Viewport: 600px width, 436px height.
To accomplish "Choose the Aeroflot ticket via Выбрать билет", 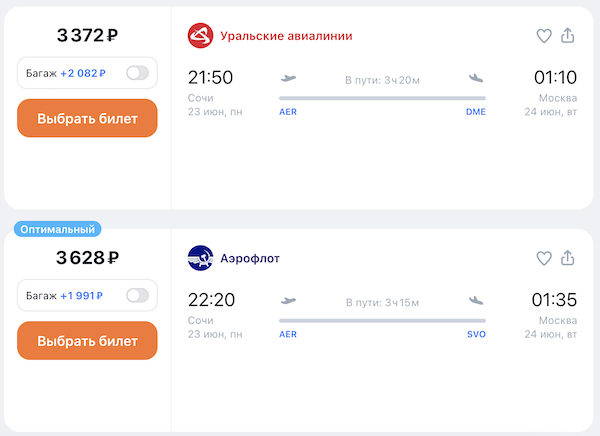I will point(87,340).
